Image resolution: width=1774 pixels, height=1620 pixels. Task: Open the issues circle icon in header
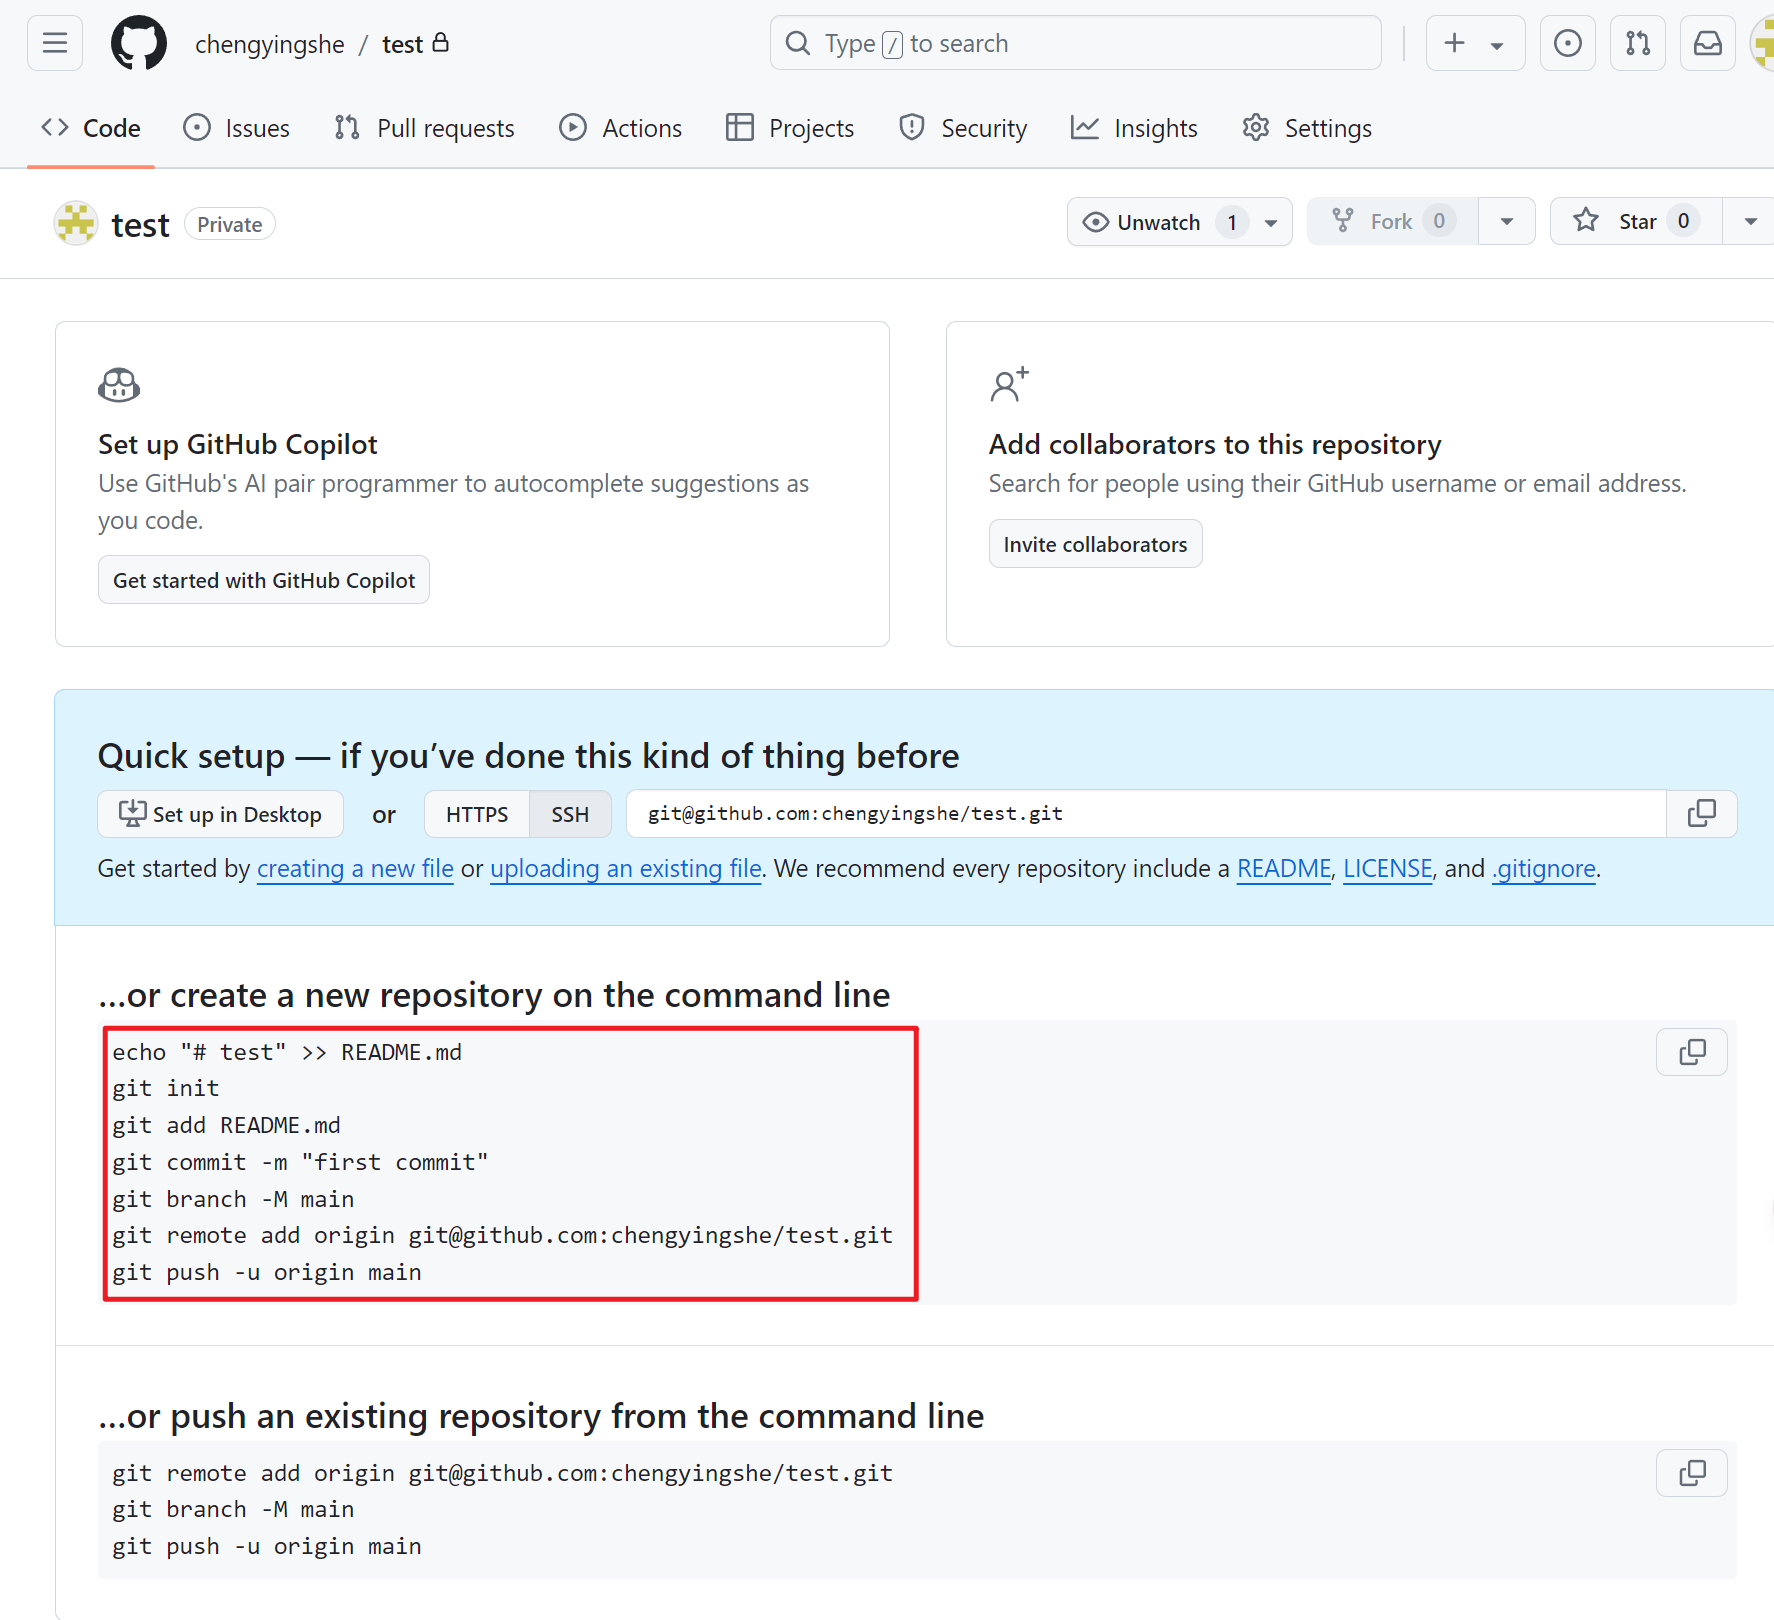coord(1567,43)
